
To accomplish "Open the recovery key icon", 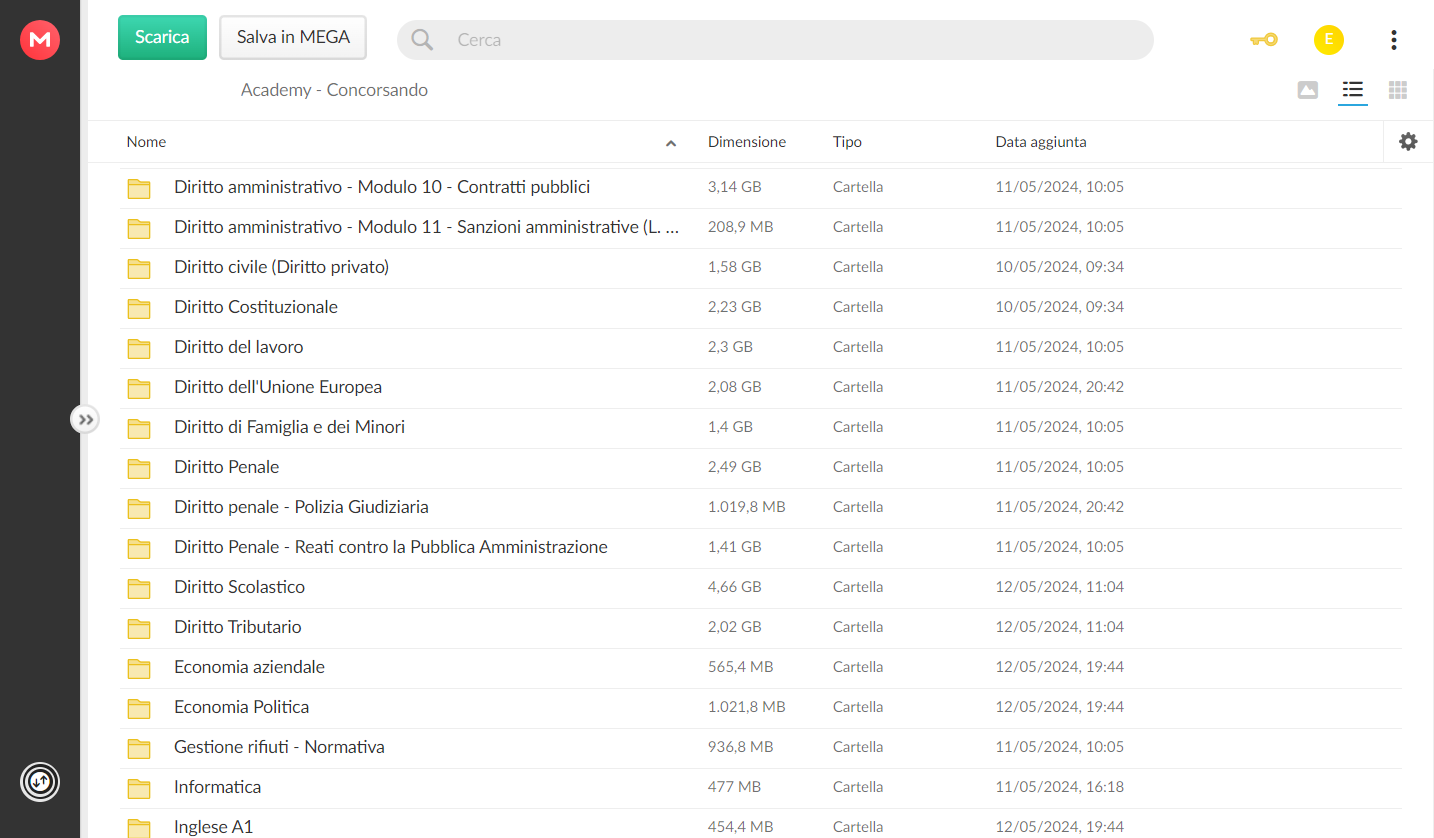I will 1264,40.
